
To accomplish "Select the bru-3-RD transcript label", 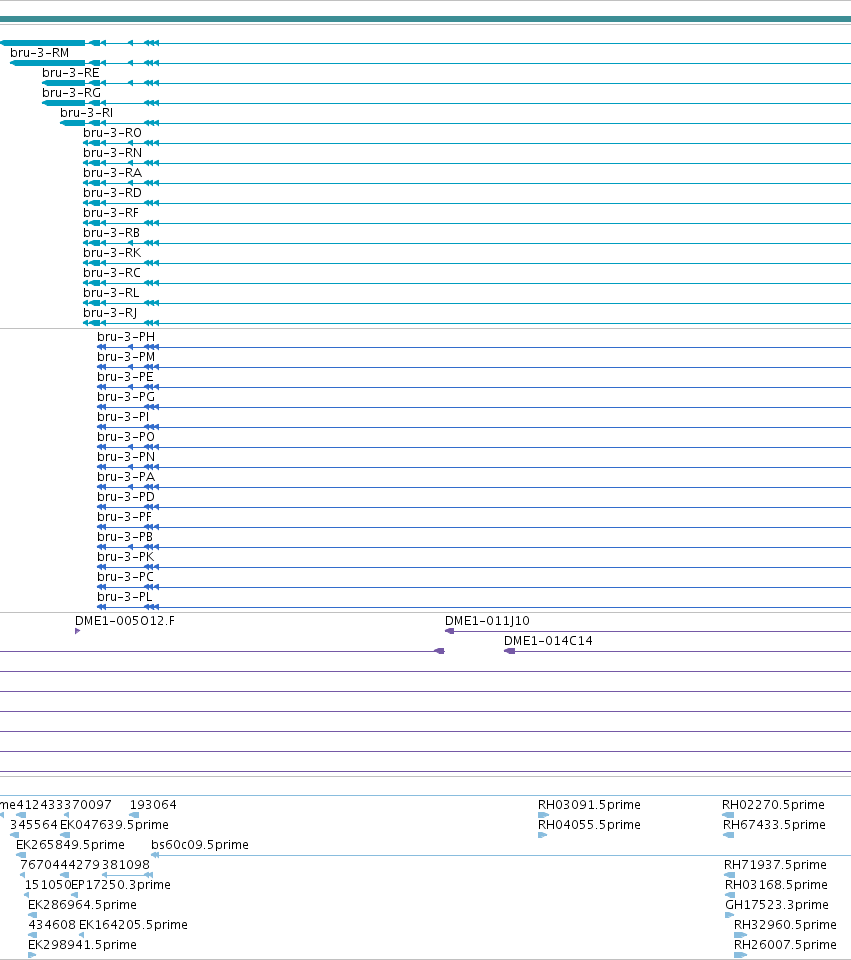I will [x=112, y=193].
